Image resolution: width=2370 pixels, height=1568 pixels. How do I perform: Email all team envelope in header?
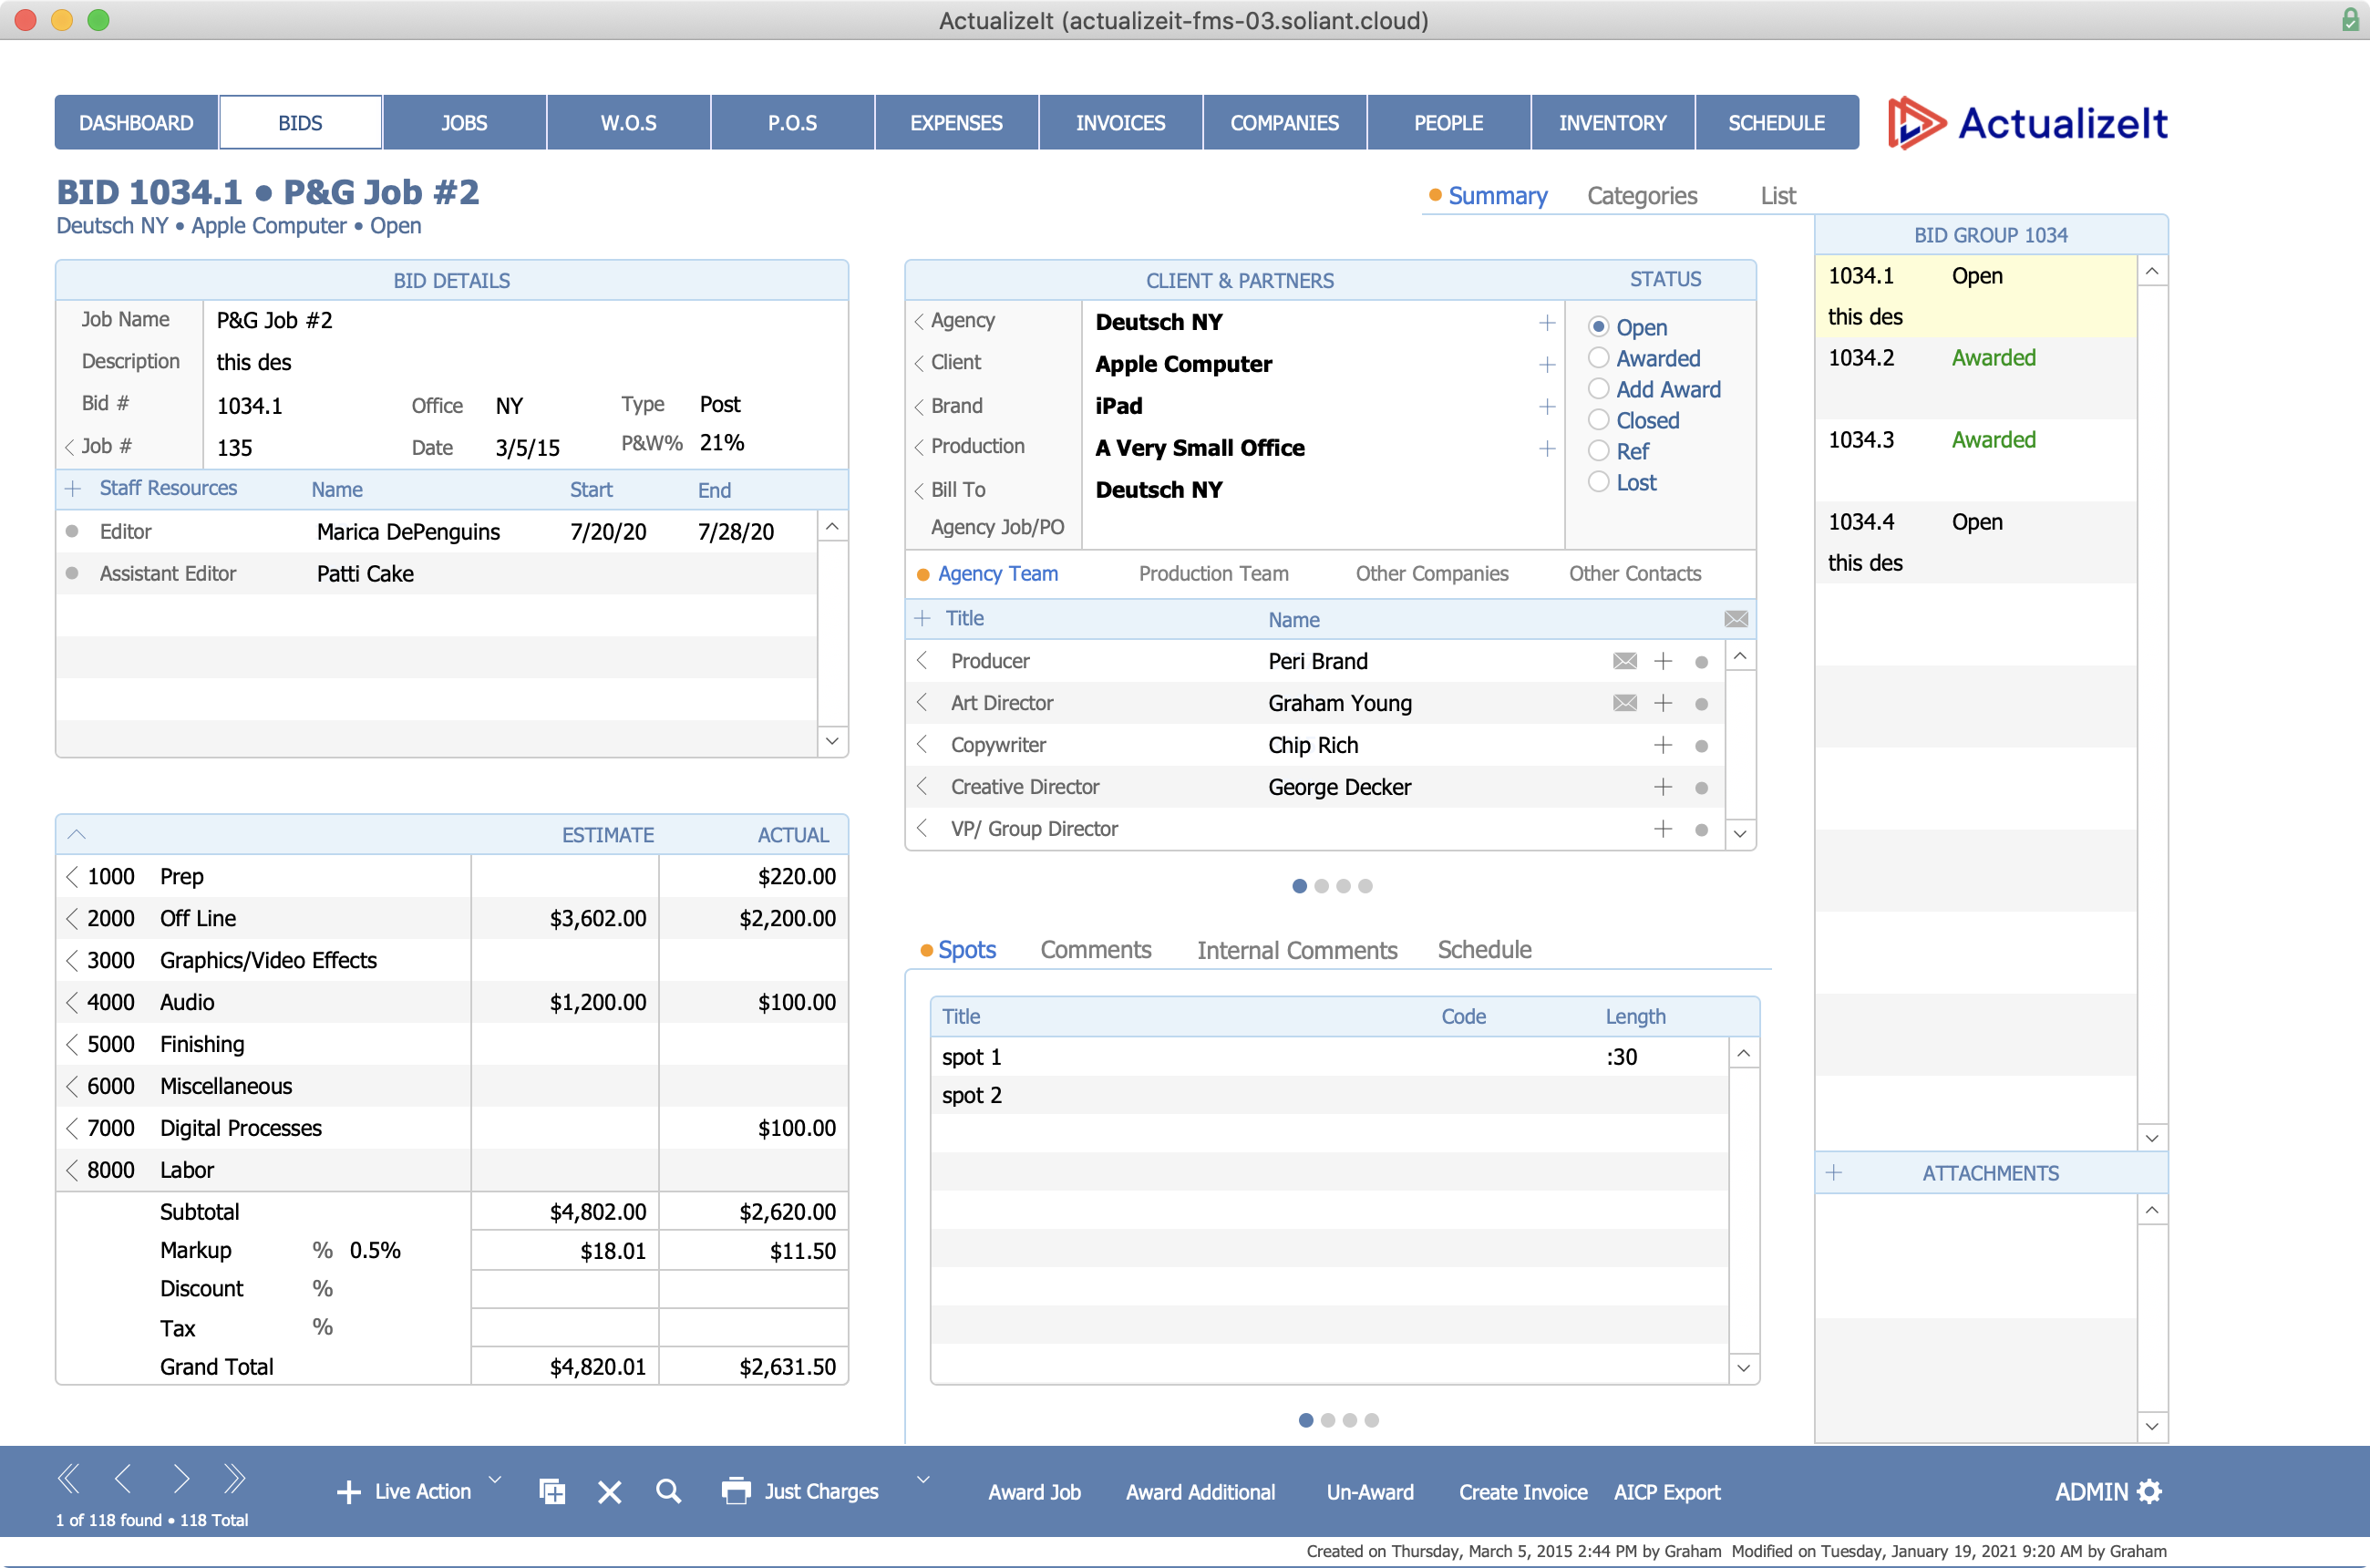(x=1736, y=619)
